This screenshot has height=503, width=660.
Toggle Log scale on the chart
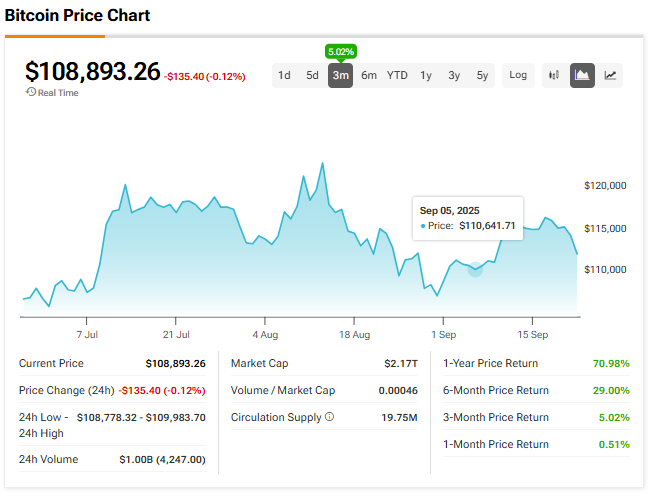tap(518, 75)
